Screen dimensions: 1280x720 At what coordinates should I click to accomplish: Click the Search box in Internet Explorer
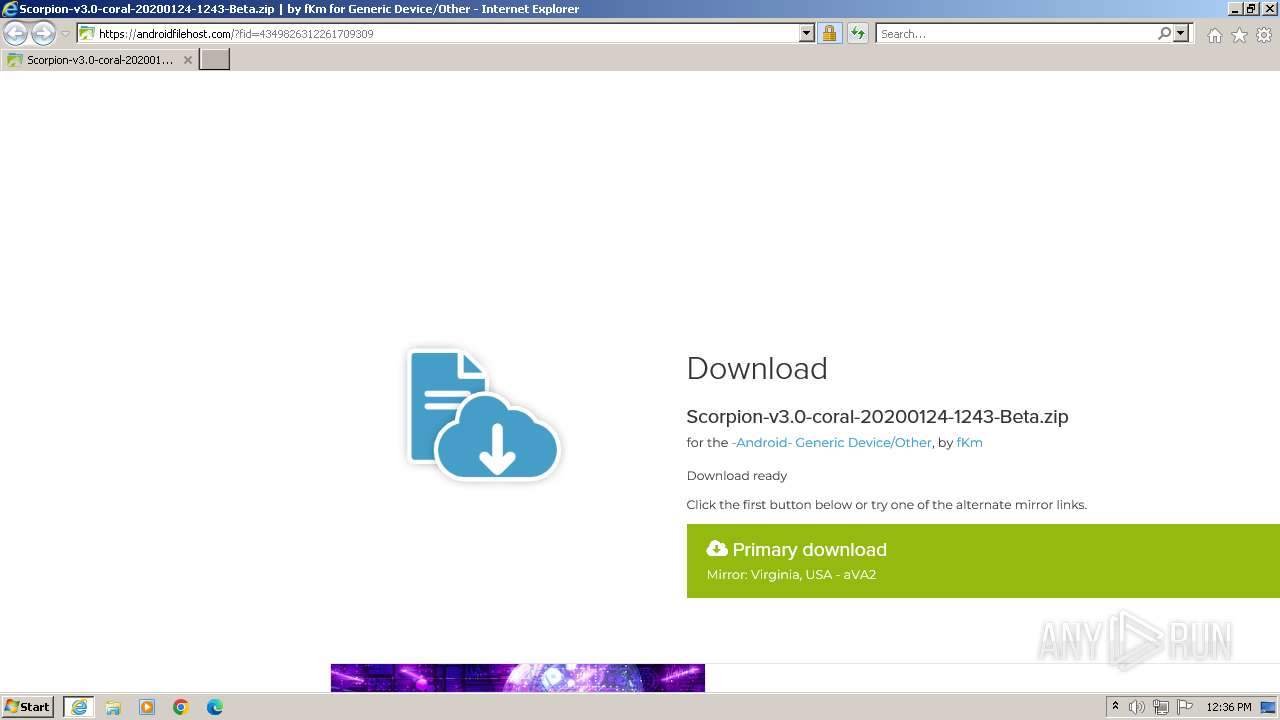click(x=1016, y=34)
